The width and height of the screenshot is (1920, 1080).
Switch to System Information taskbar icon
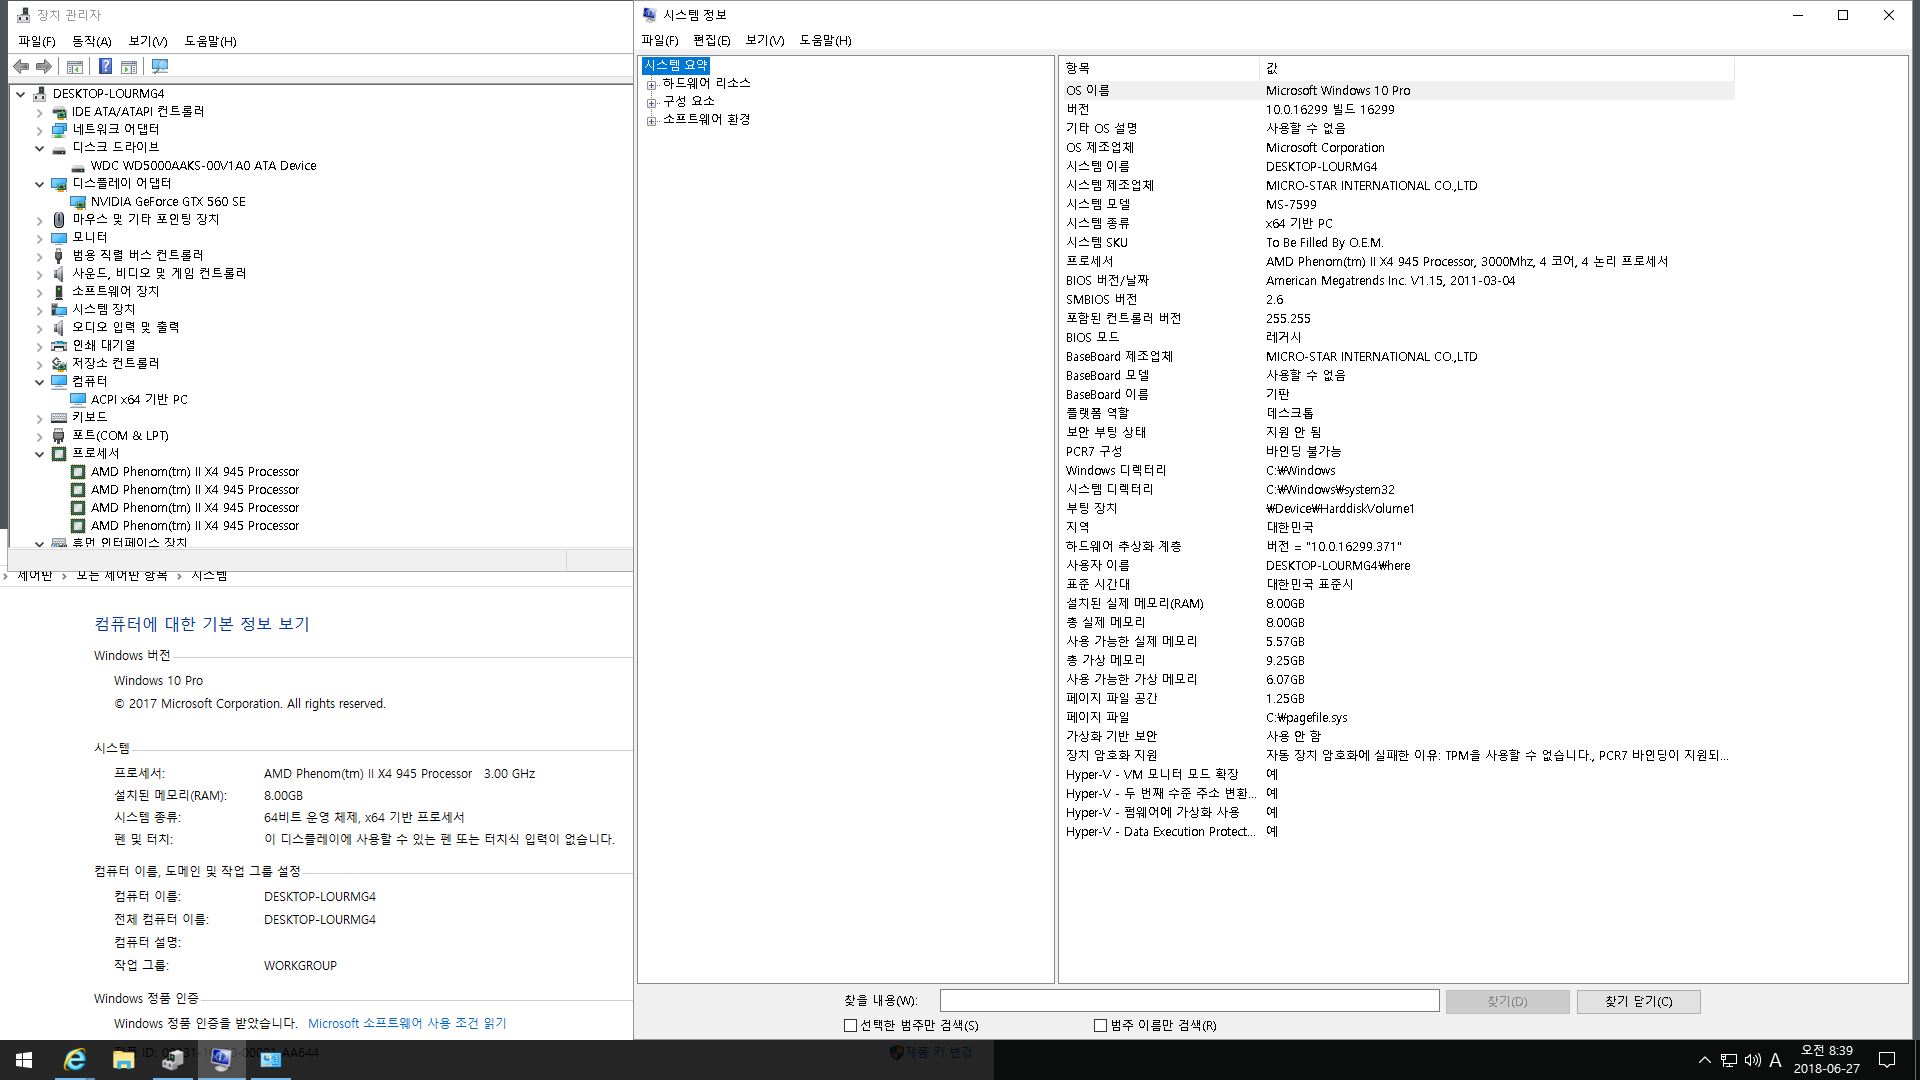tap(221, 1060)
